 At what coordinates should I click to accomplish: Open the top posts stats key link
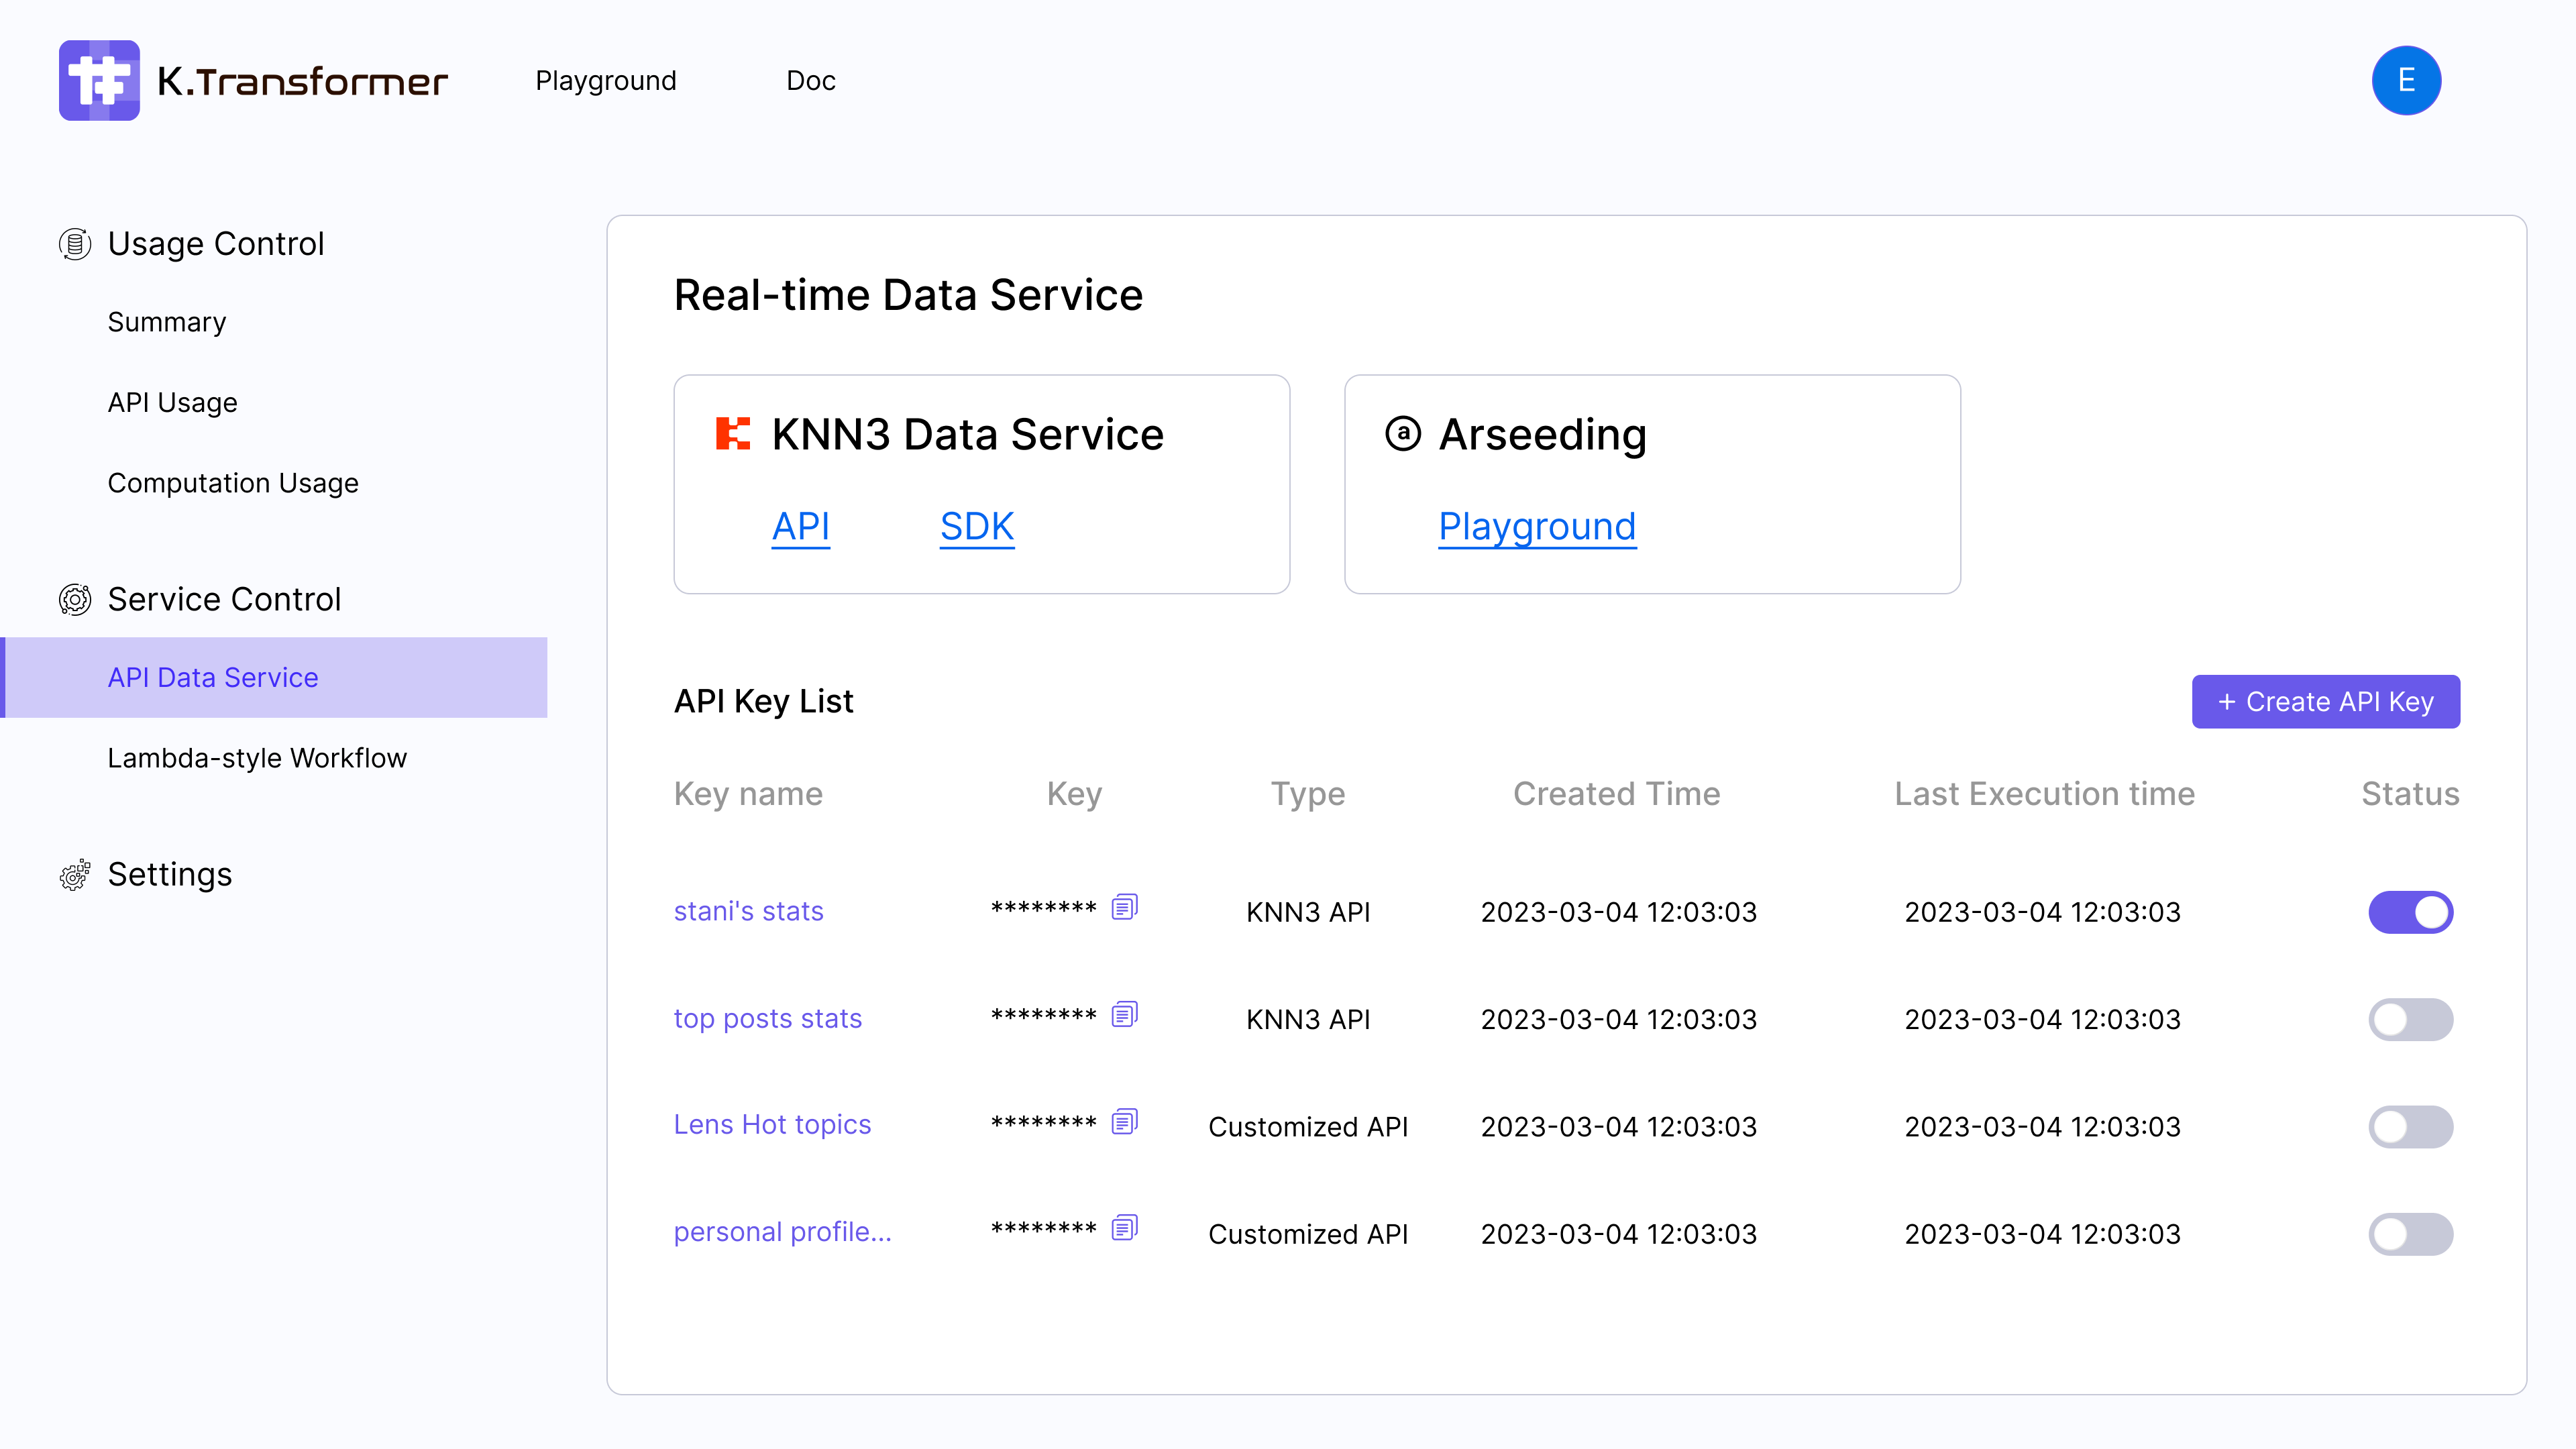tap(768, 1018)
